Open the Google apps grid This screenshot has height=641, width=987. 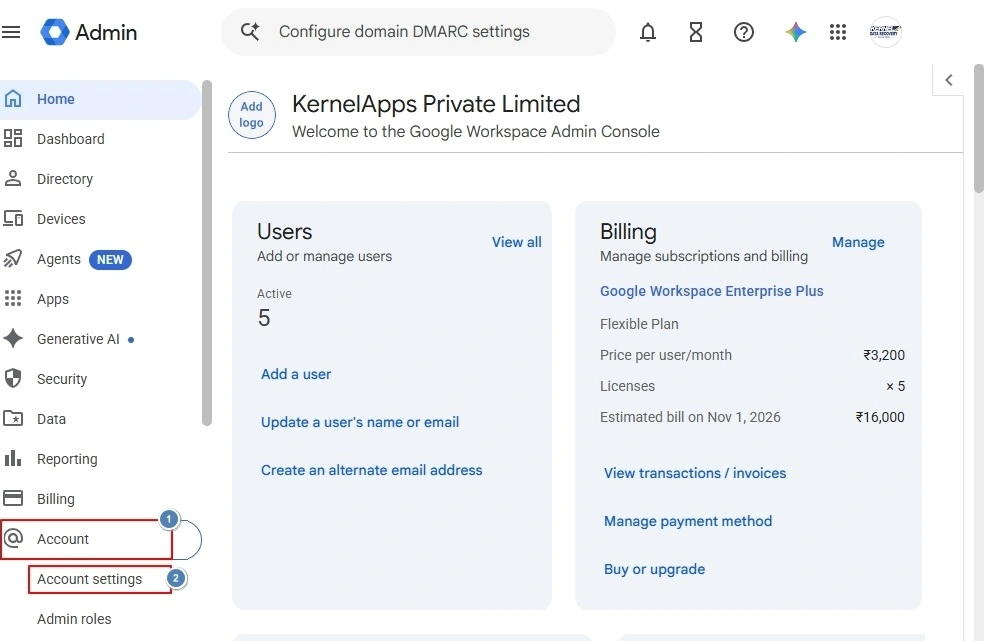coord(837,31)
